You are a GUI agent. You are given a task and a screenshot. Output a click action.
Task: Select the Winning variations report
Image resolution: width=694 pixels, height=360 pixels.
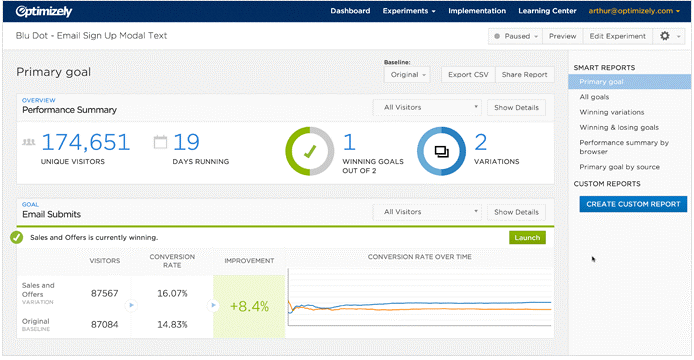coord(612,112)
